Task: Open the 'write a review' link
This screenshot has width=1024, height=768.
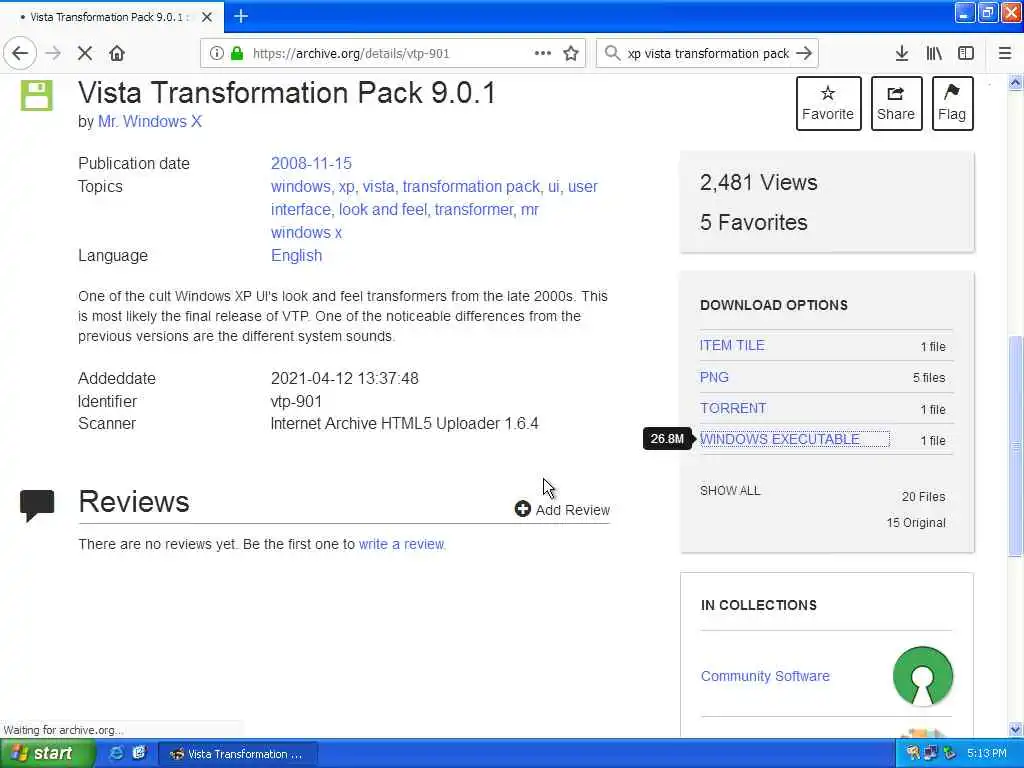Action: pos(402,544)
